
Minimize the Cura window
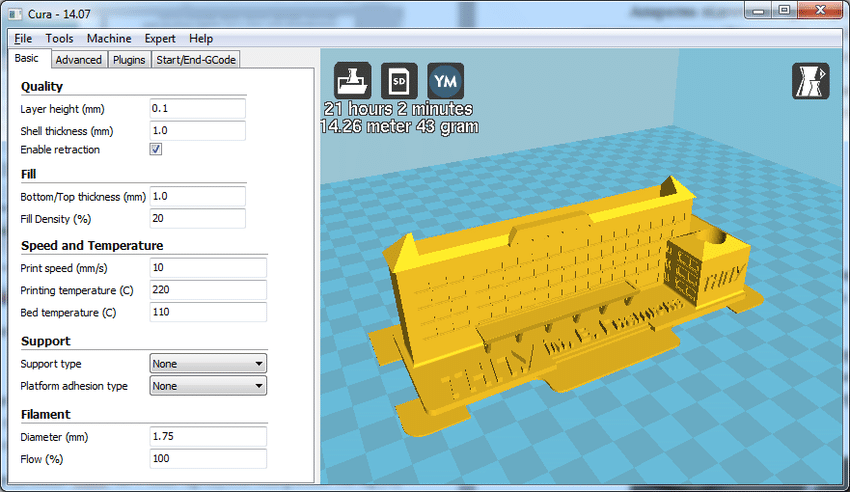pyautogui.click(x=759, y=10)
